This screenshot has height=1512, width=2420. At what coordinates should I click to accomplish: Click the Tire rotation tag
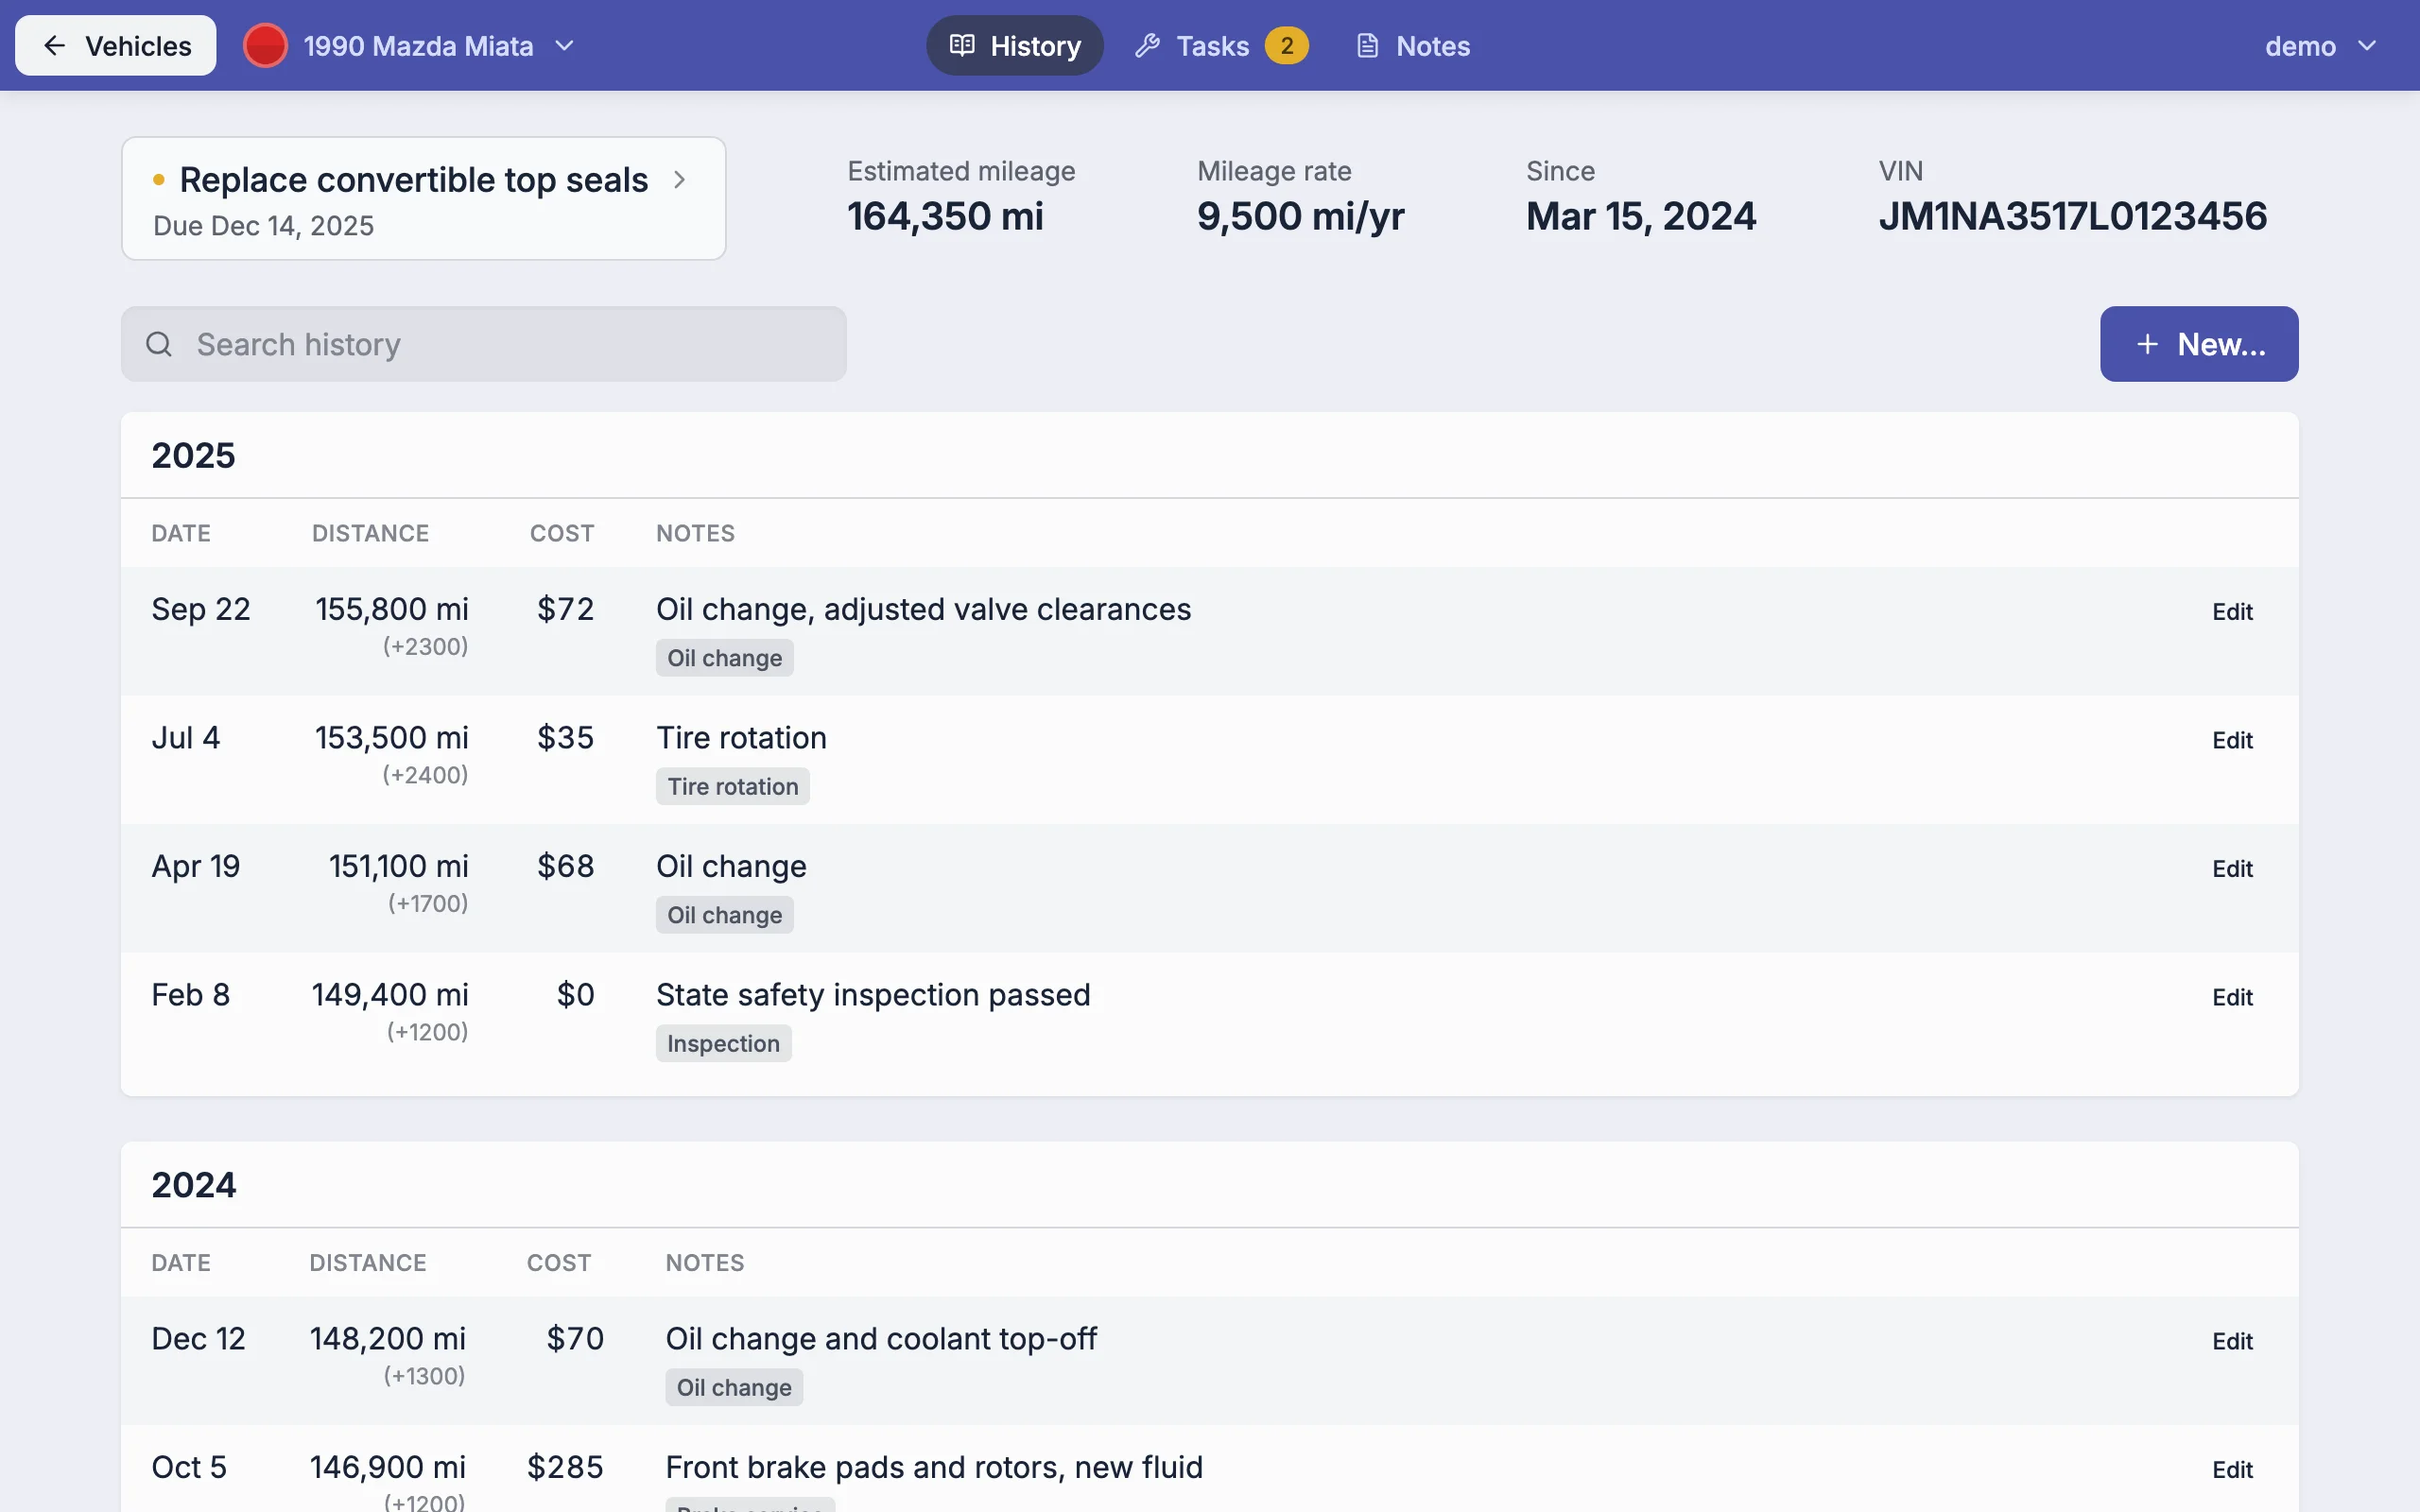pyautogui.click(x=733, y=787)
